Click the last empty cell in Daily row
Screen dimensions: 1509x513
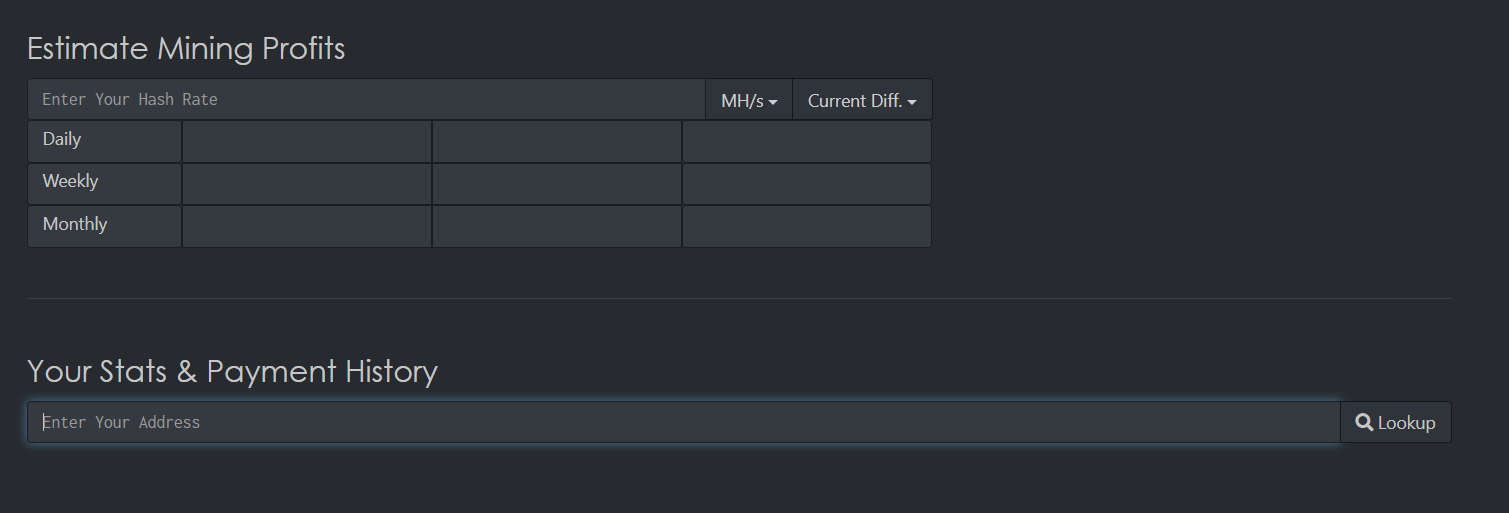coord(806,141)
